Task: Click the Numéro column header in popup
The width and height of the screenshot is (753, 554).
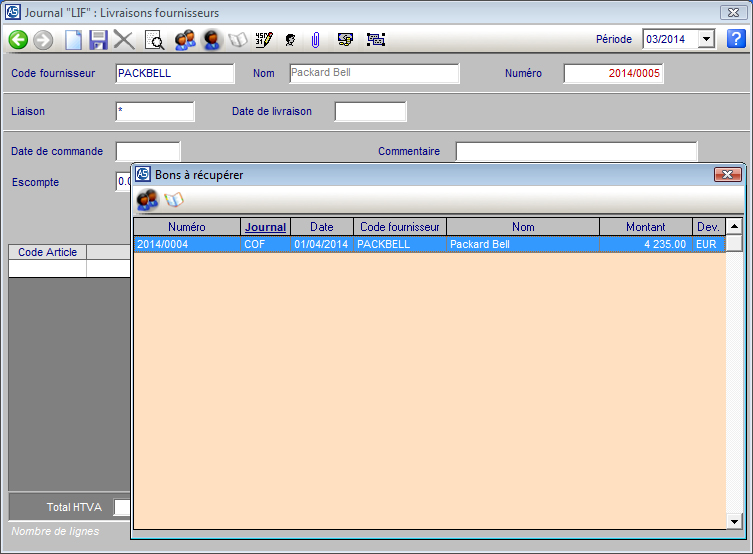Action: point(187,227)
